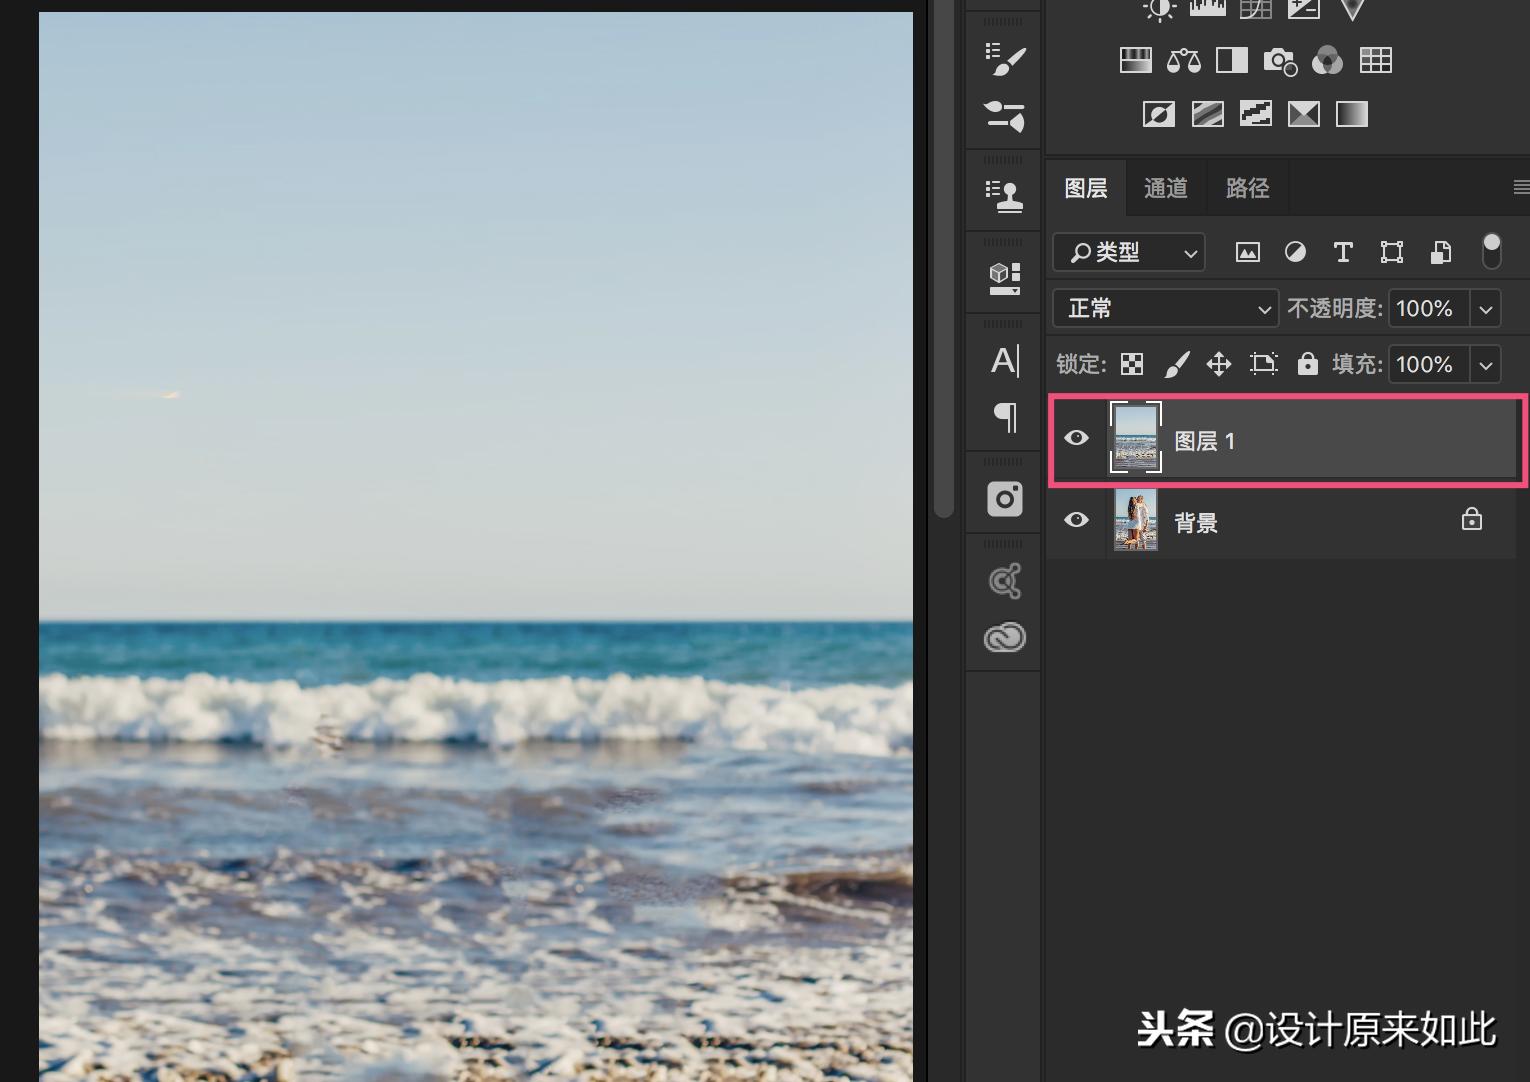Select the 图层 1 layer thumbnail
The image size is (1530, 1082).
point(1136,437)
